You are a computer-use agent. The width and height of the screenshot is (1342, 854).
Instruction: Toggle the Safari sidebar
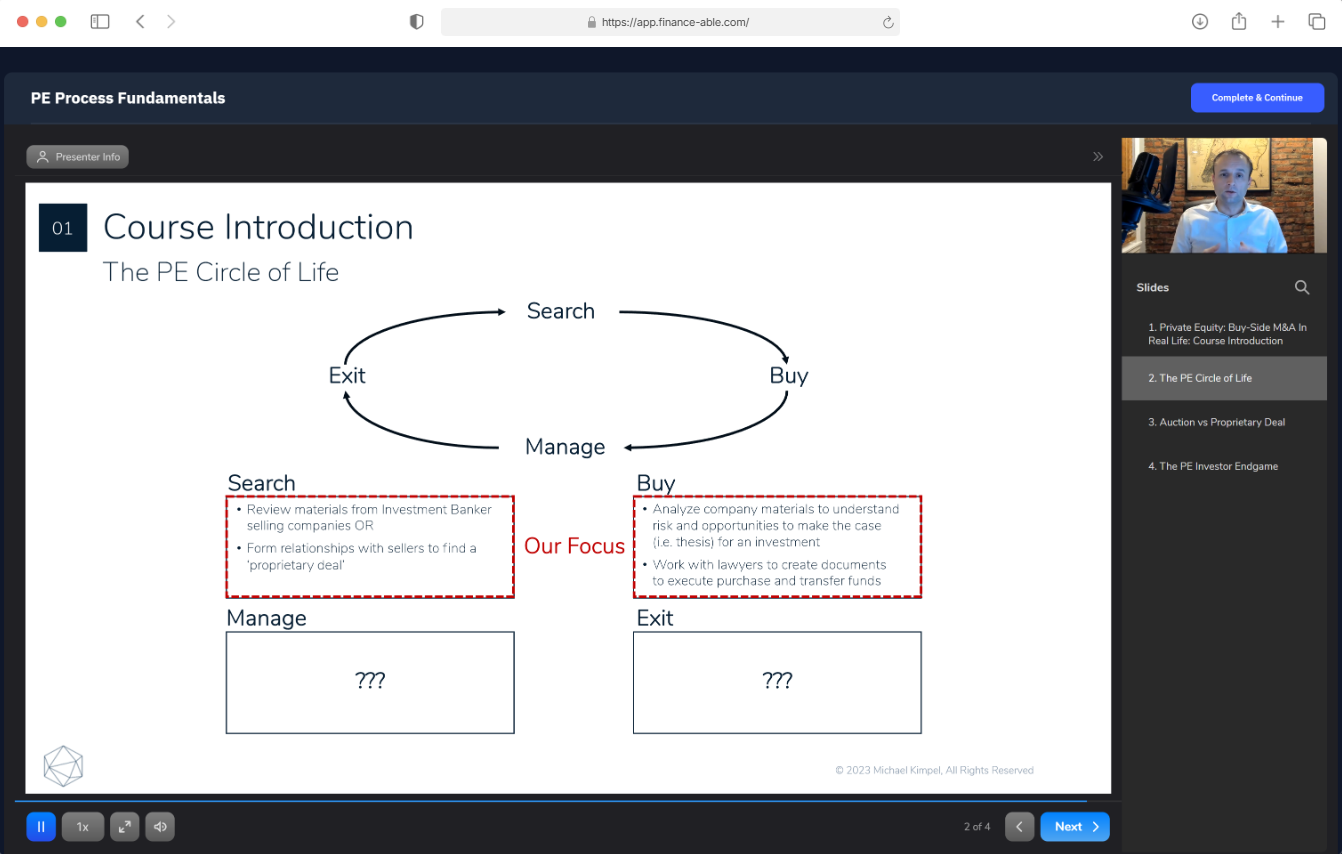click(100, 21)
